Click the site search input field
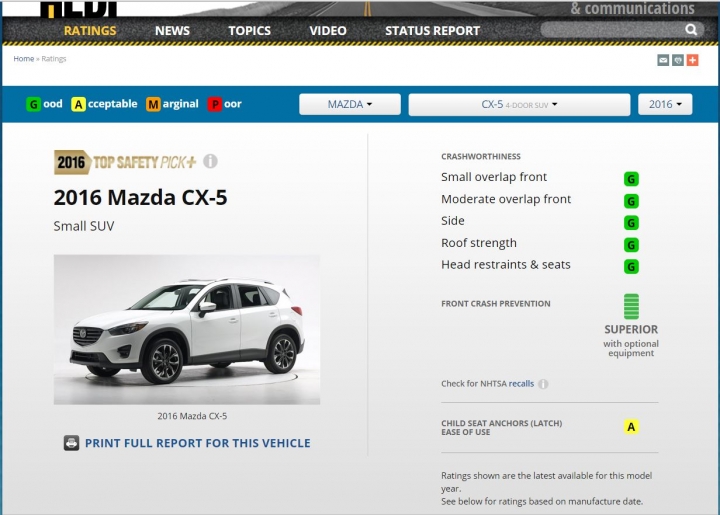Viewport: 720px width, 515px height. 613,30
